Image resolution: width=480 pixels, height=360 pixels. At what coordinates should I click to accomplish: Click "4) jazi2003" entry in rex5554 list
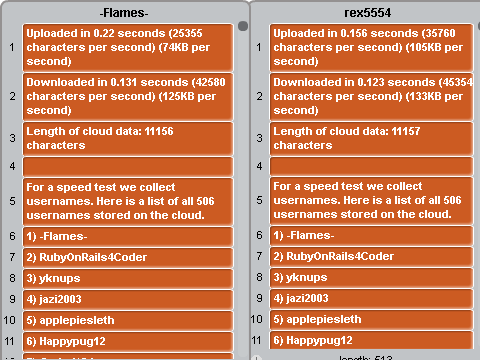click(372, 298)
